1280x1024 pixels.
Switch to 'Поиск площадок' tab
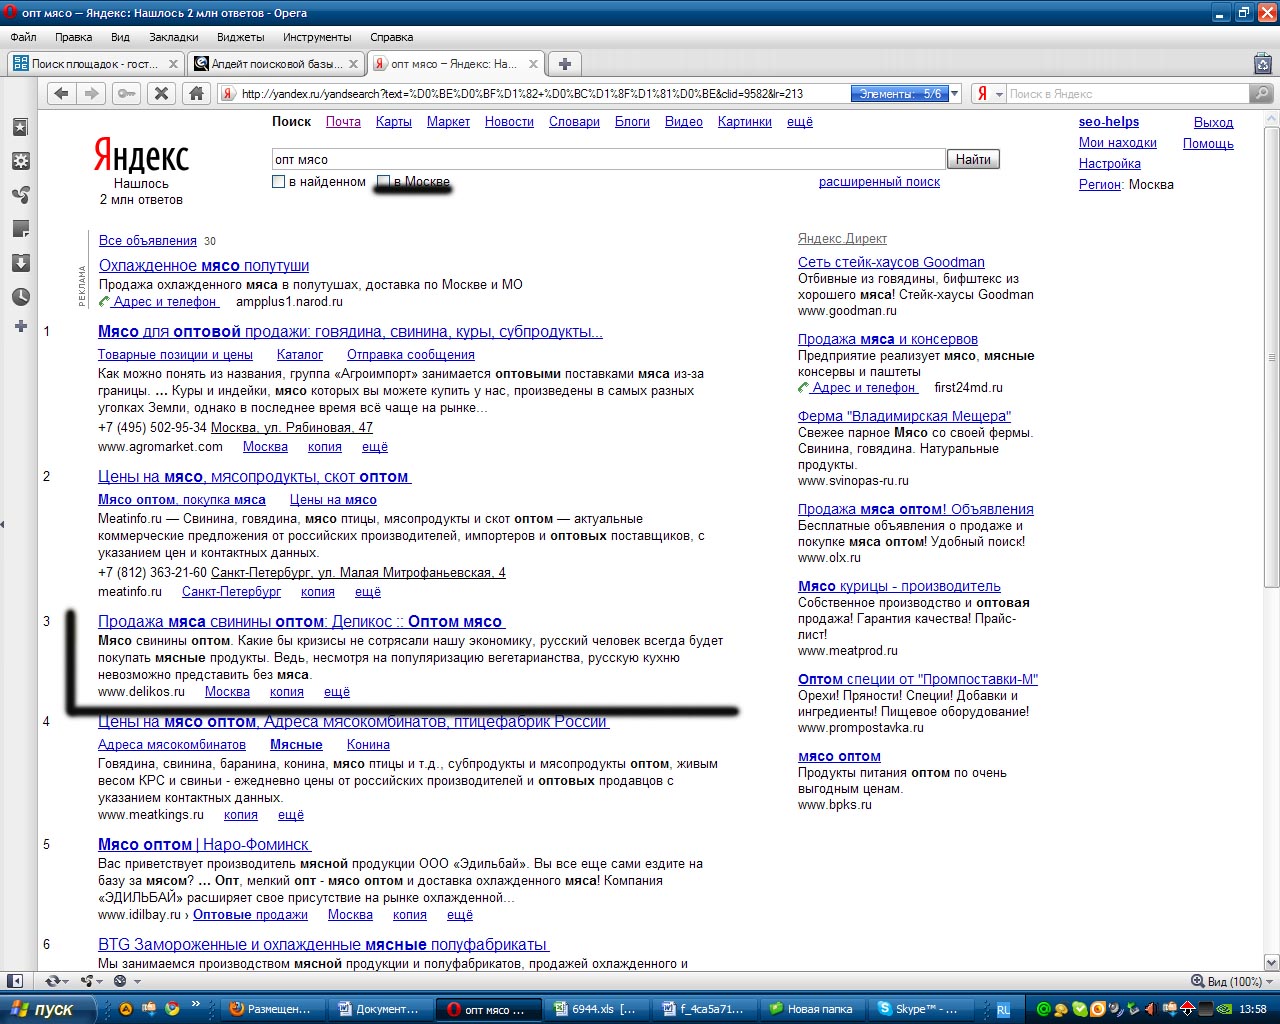tap(94, 64)
